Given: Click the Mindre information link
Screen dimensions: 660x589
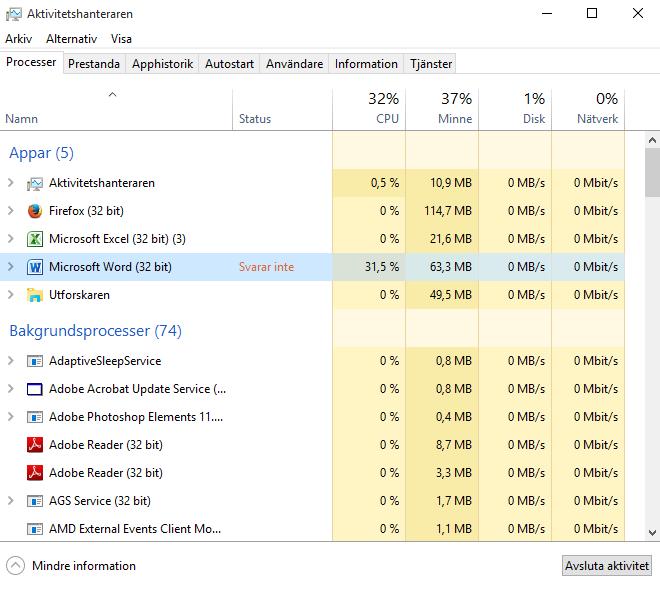Looking at the screenshot, I should point(84,566).
